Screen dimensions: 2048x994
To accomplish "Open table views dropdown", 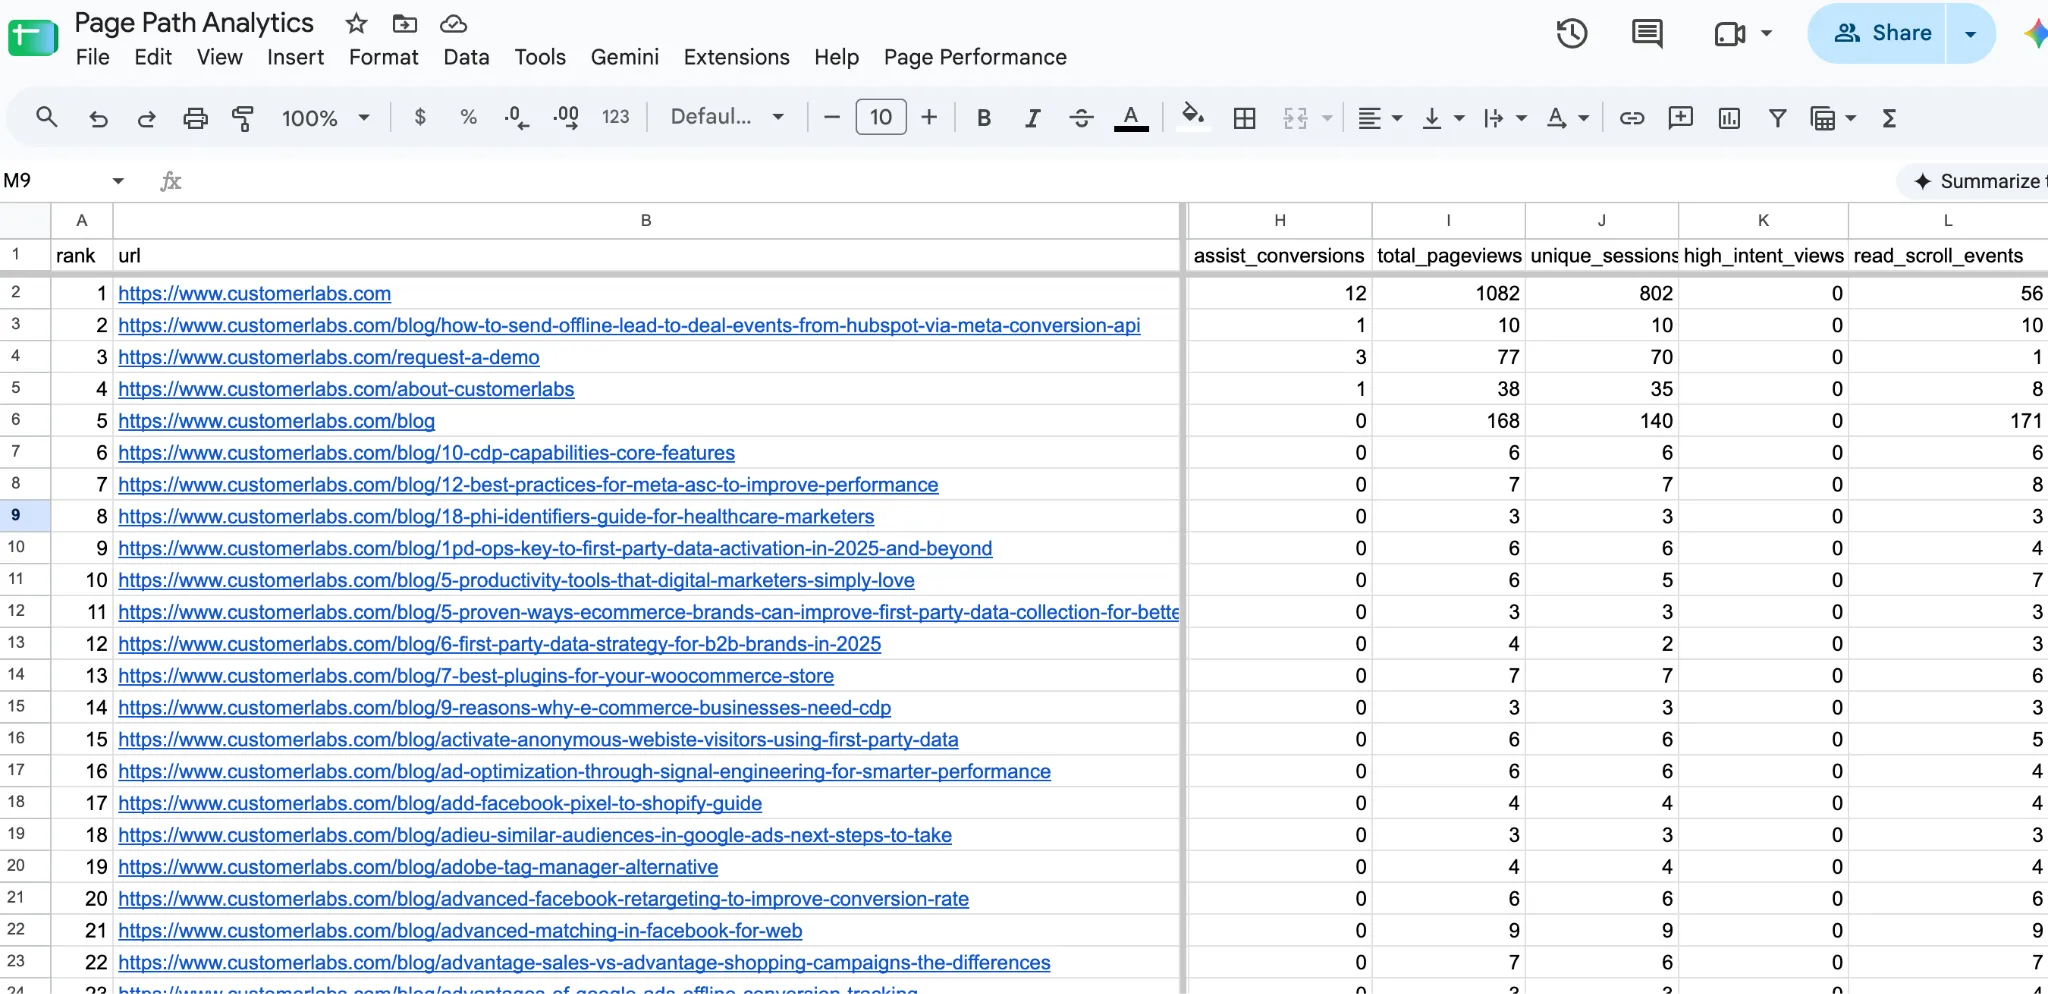I will [1833, 118].
